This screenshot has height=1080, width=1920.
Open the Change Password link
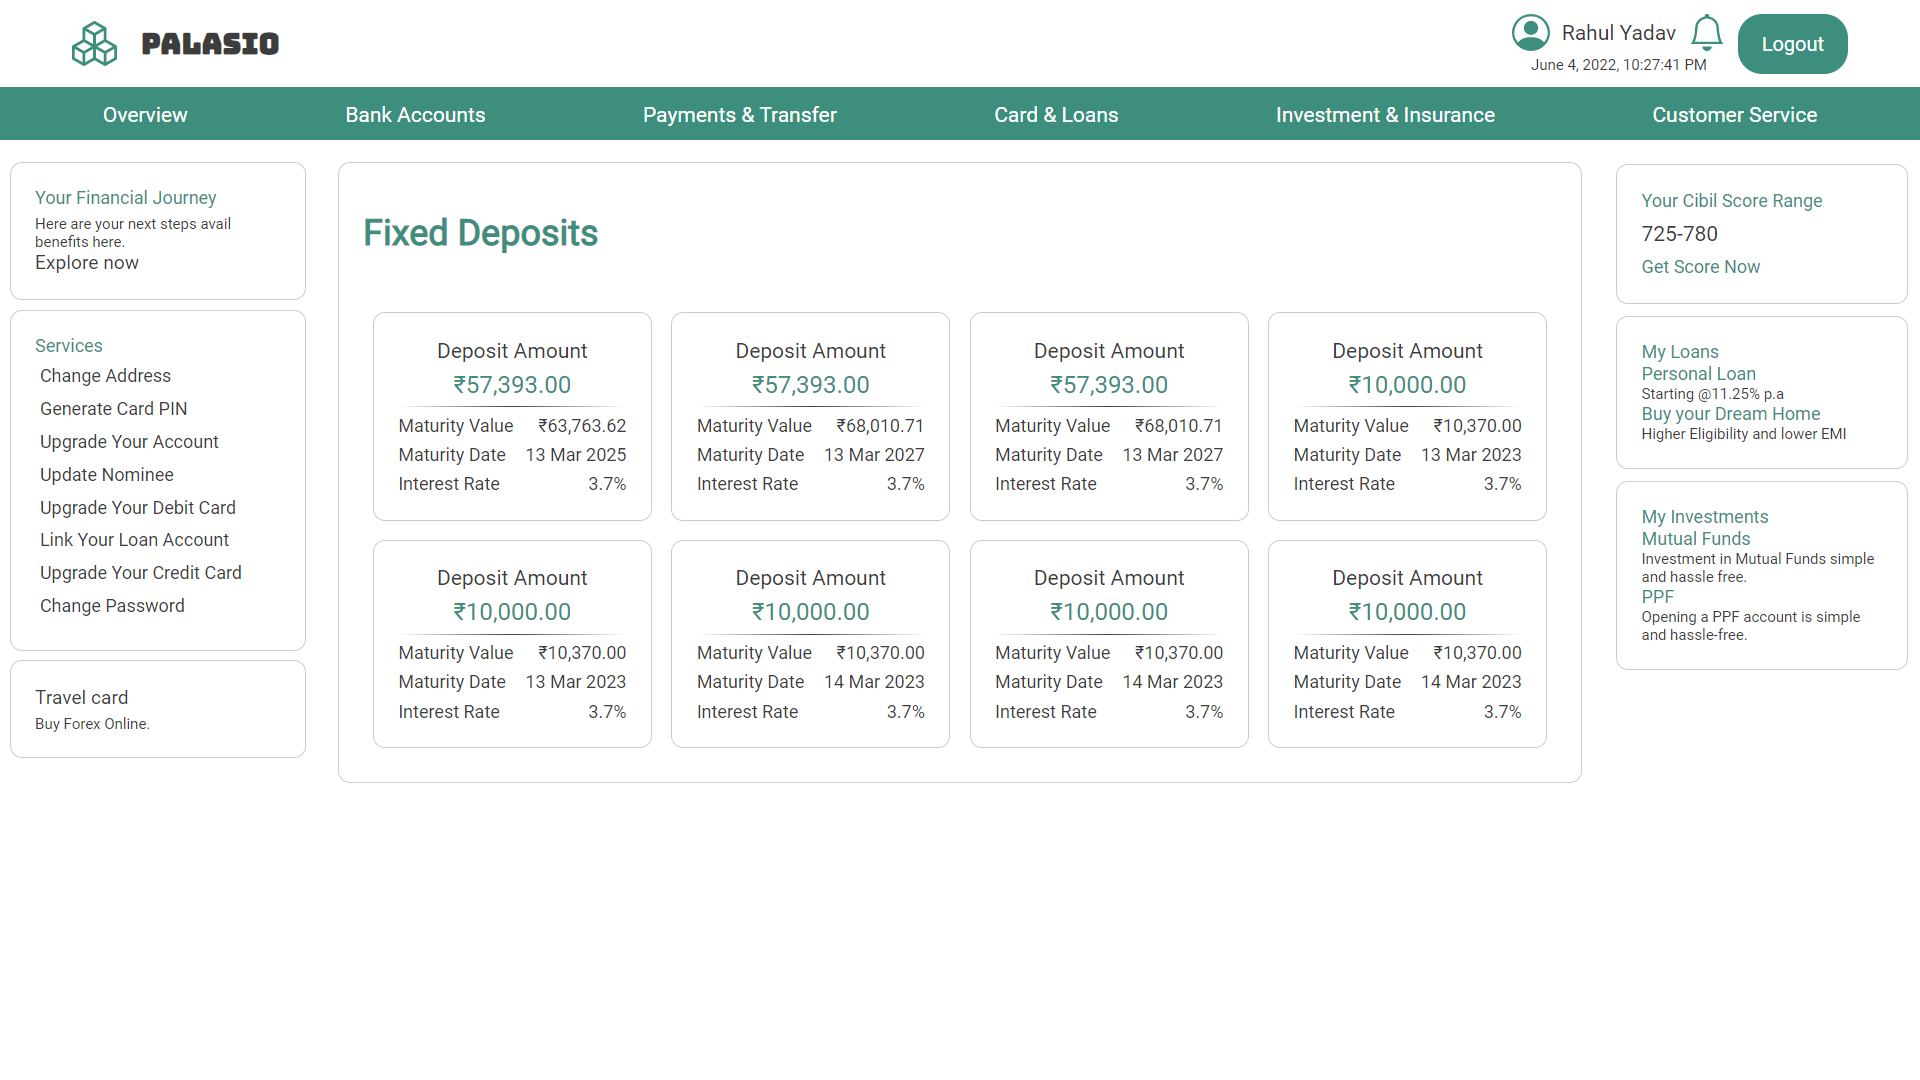[112, 606]
